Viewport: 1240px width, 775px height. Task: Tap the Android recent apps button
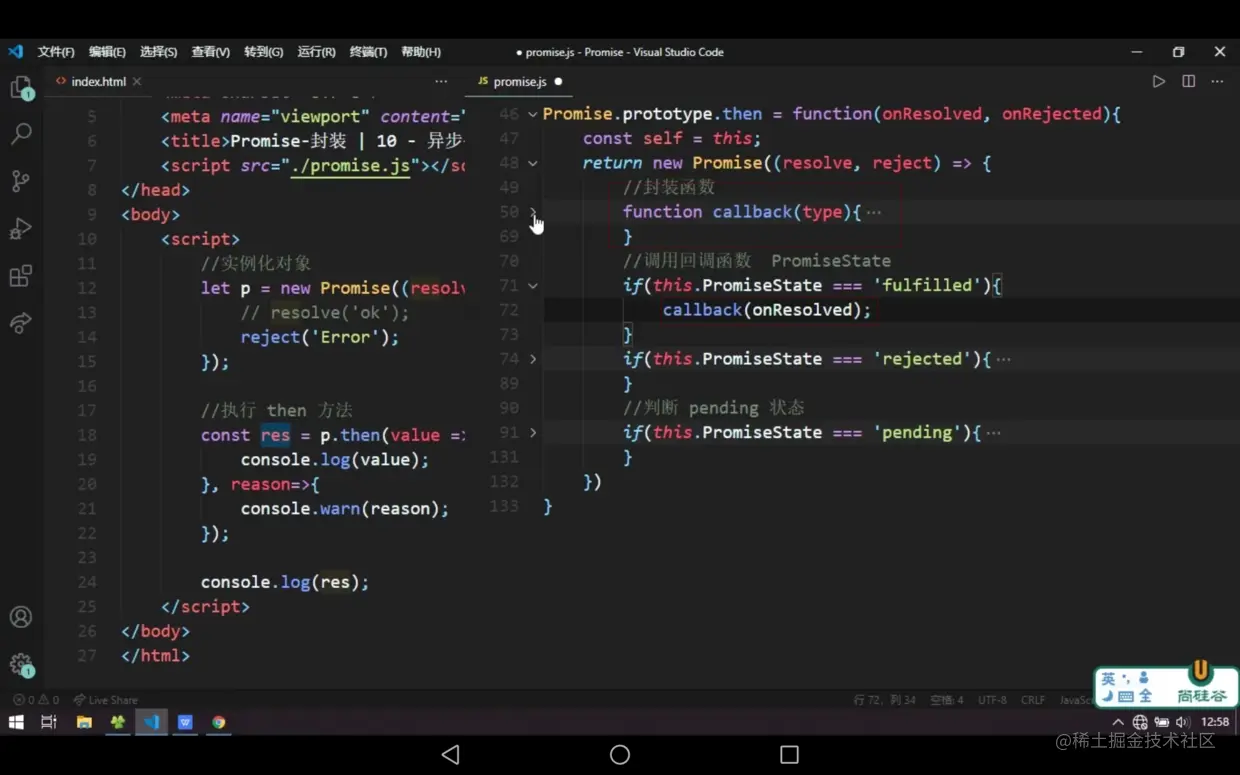click(789, 754)
